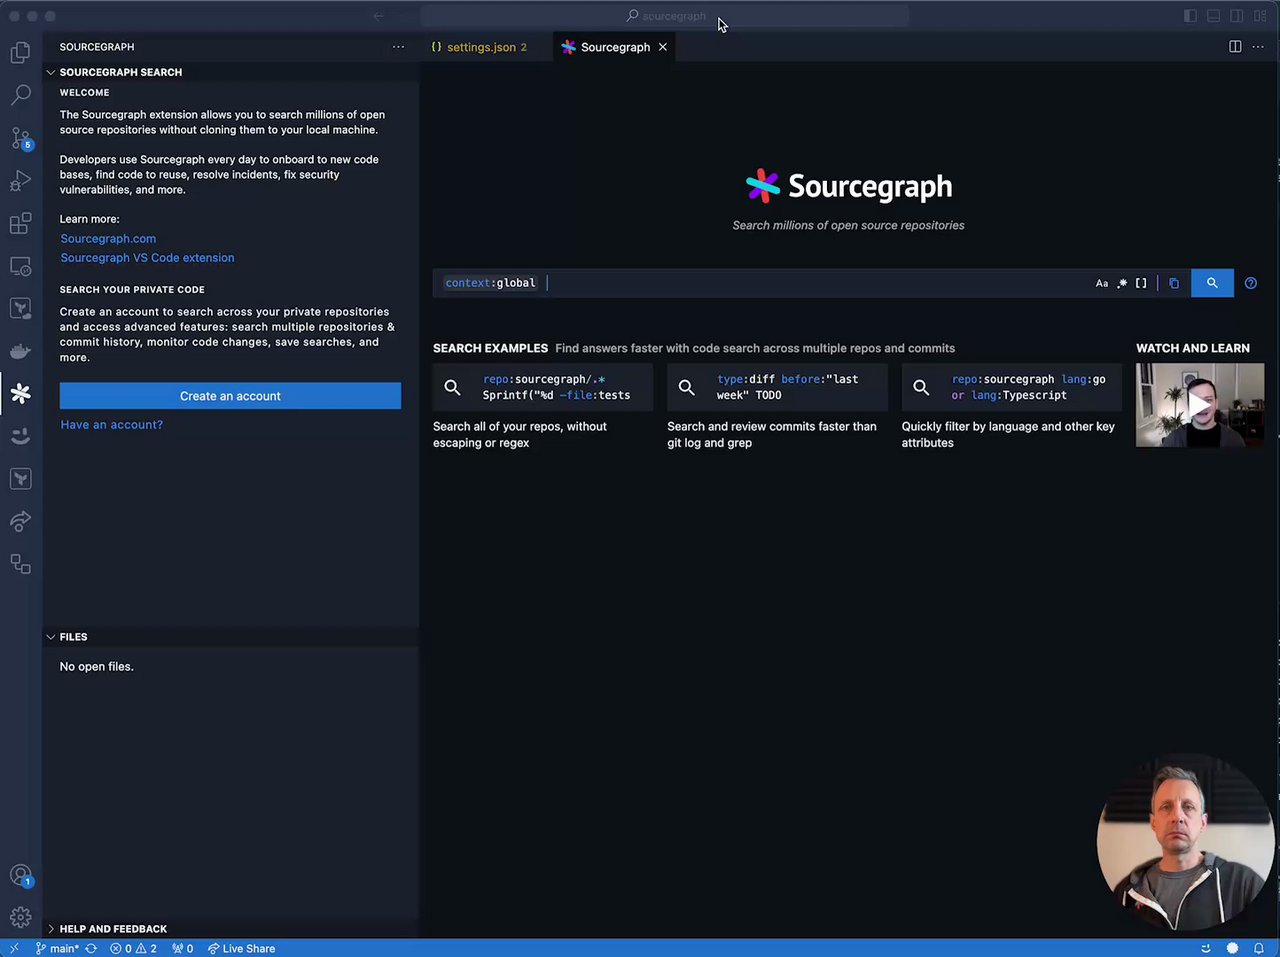Toggle structural search brackets mode

pyautogui.click(x=1141, y=283)
